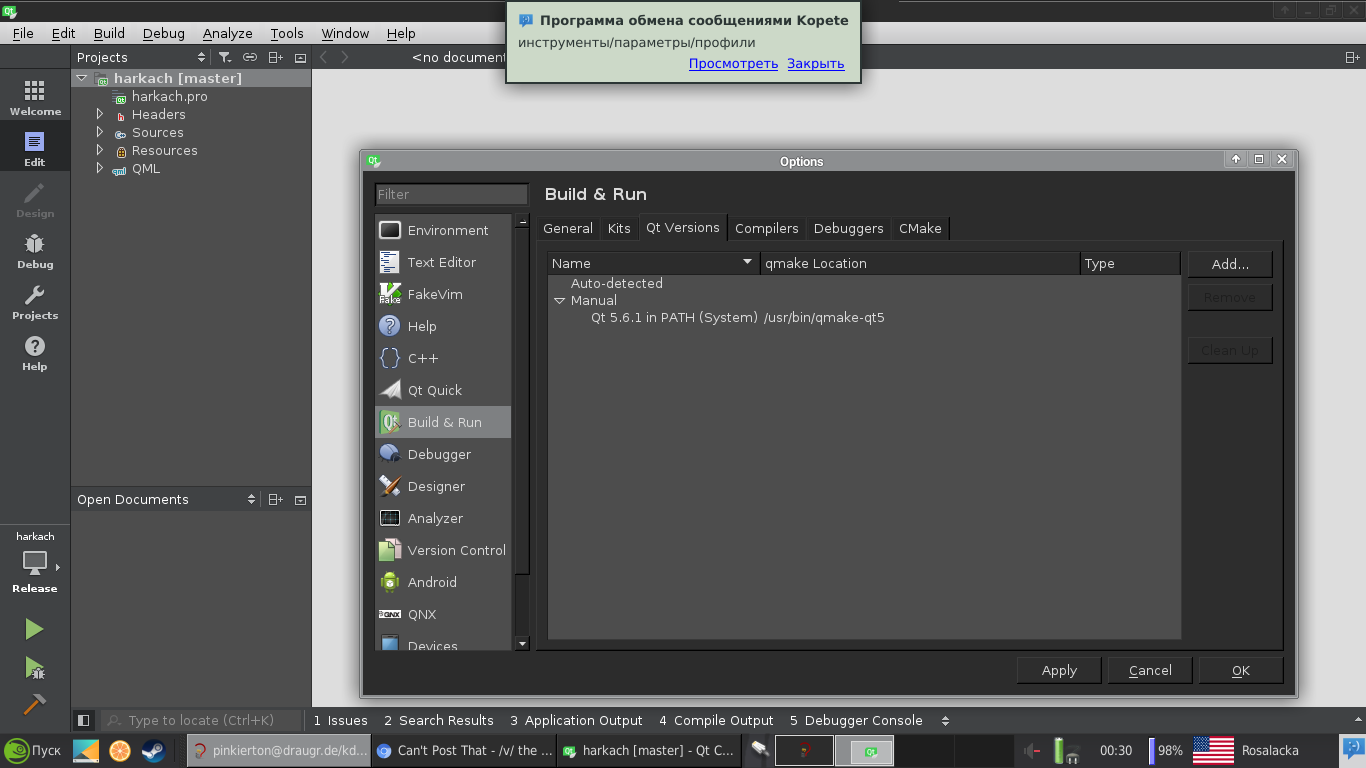Open output panes selector arrows

(945, 720)
